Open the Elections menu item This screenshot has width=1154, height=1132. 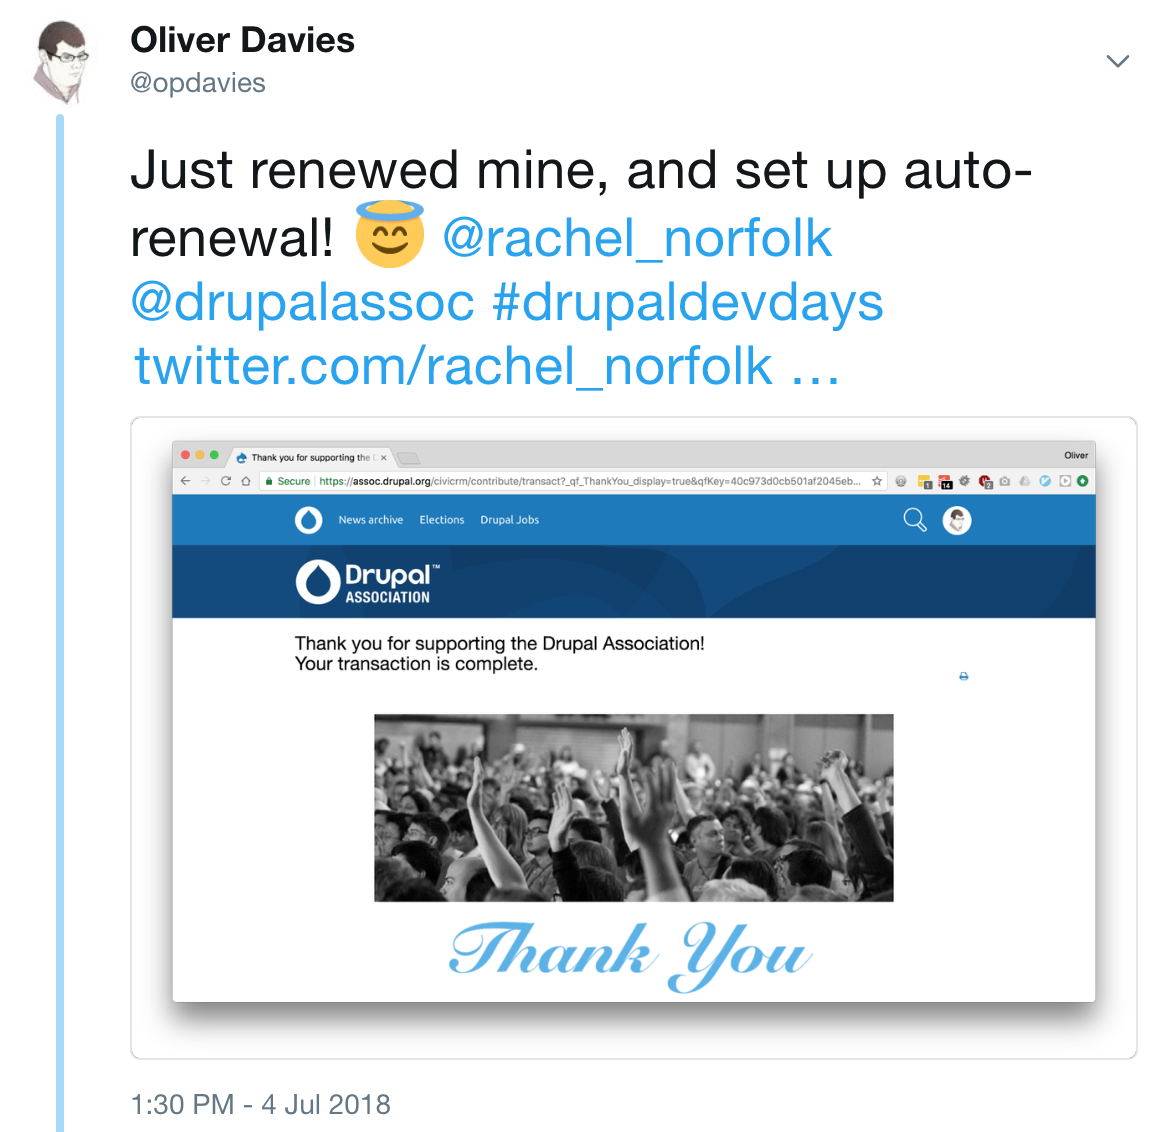click(442, 520)
